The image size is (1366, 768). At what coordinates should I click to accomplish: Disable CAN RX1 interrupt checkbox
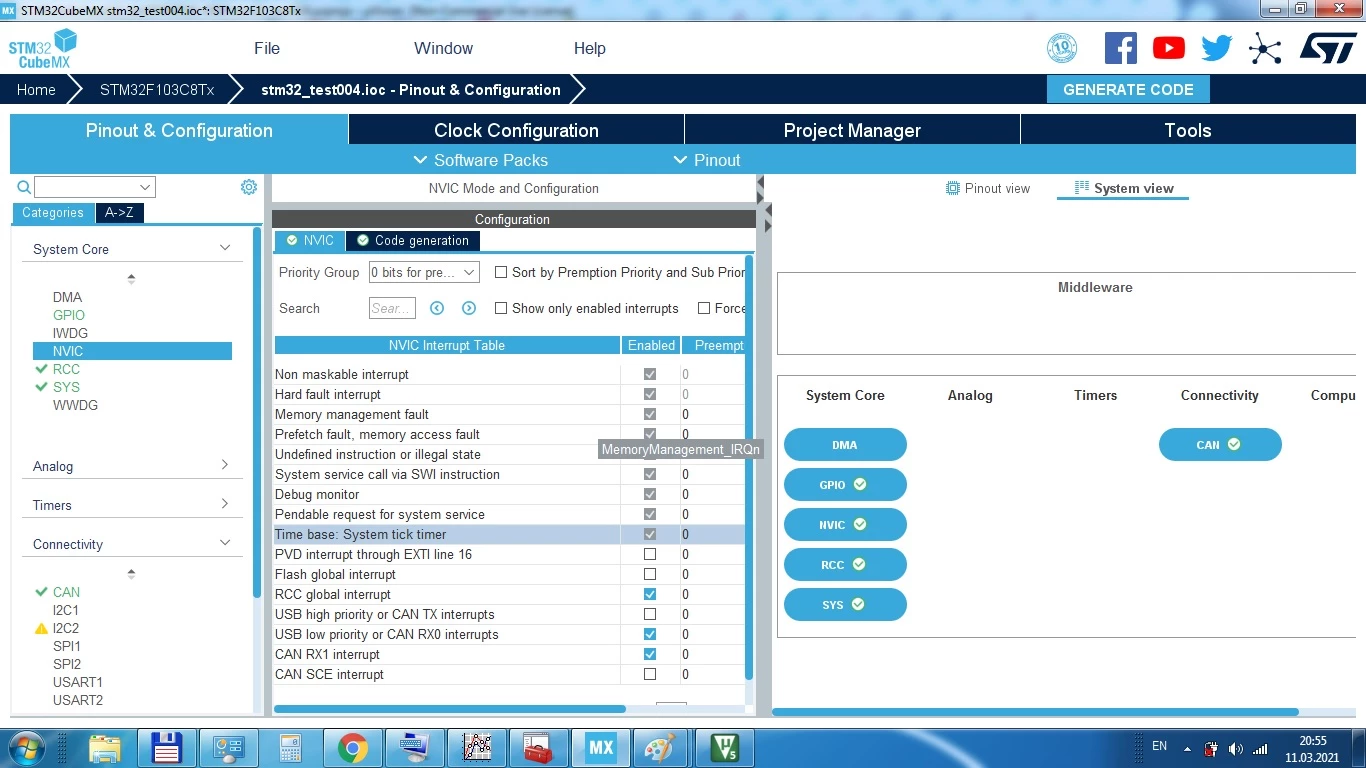(650, 654)
